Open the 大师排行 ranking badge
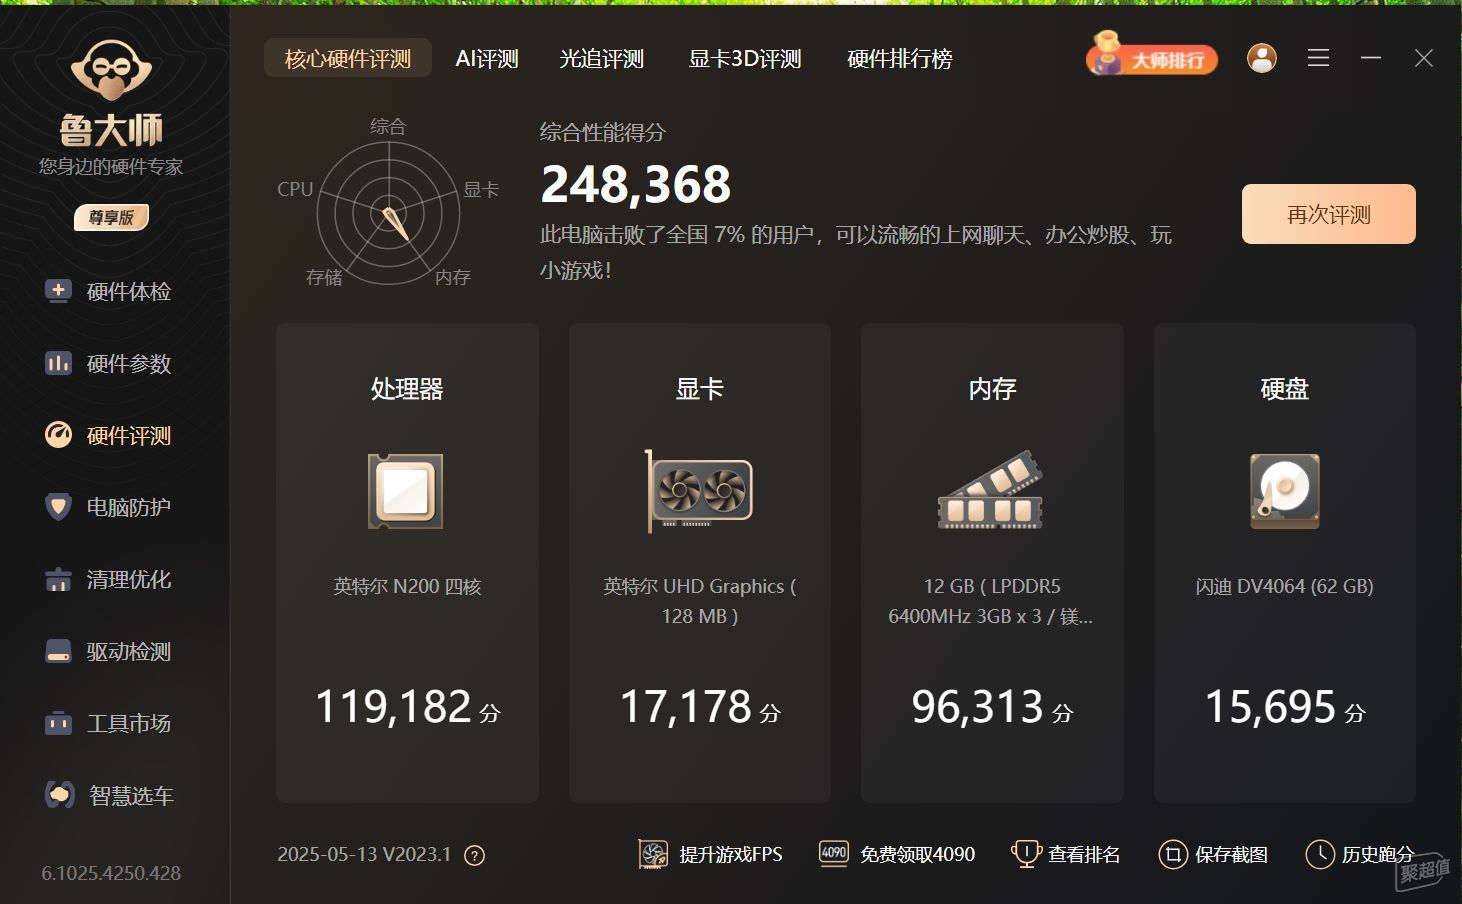The height and width of the screenshot is (904, 1462). click(1152, 56)
